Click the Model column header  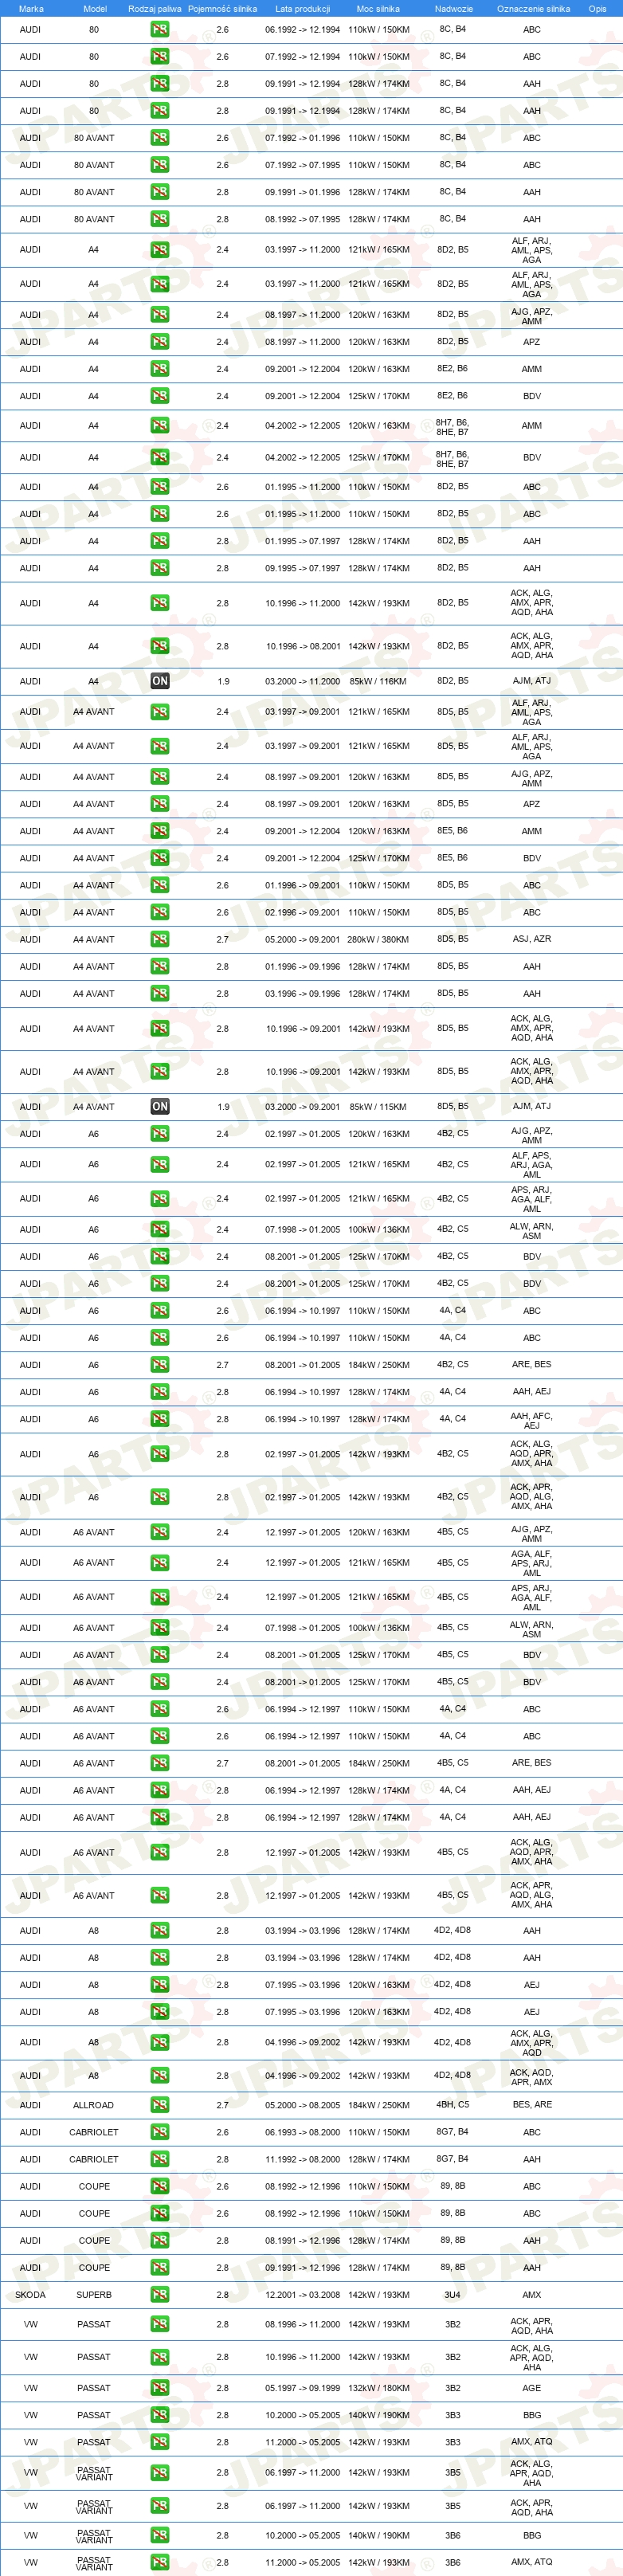coord(94,8)
